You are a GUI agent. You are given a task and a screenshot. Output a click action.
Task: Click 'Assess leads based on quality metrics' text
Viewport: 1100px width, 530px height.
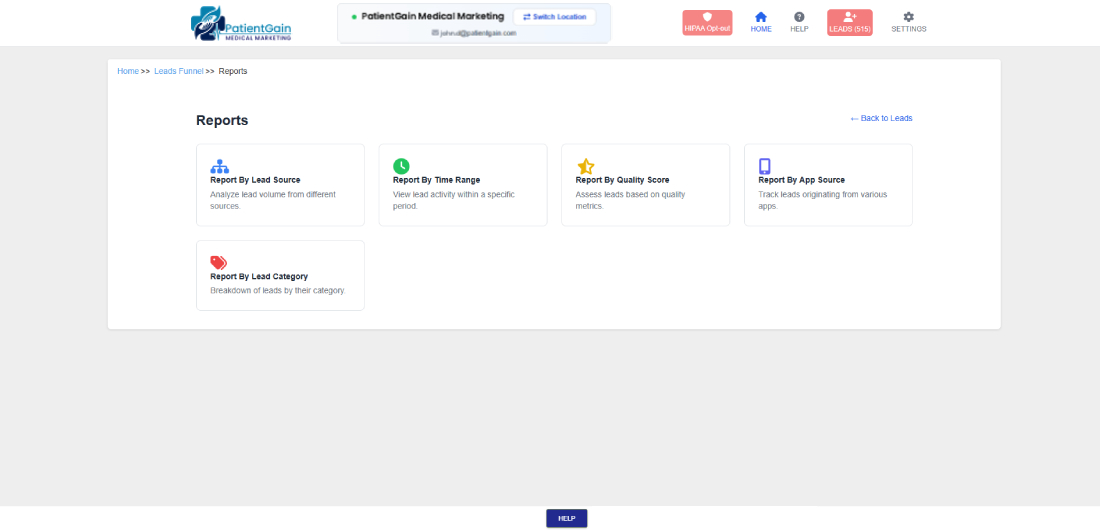[631, 200]
